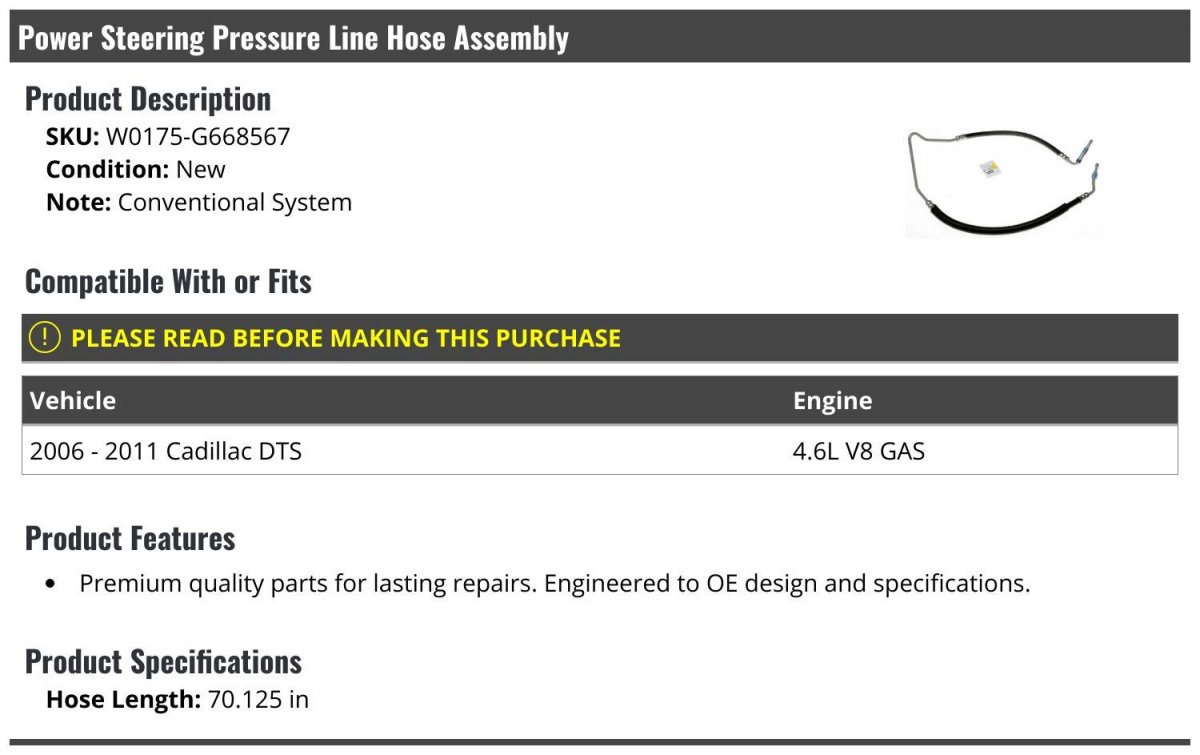Click the Compatible With or Fits heading
Image resolution: width=1200 pixels, height=755 pixels.
pyautogui.click(x=168, y=282)
